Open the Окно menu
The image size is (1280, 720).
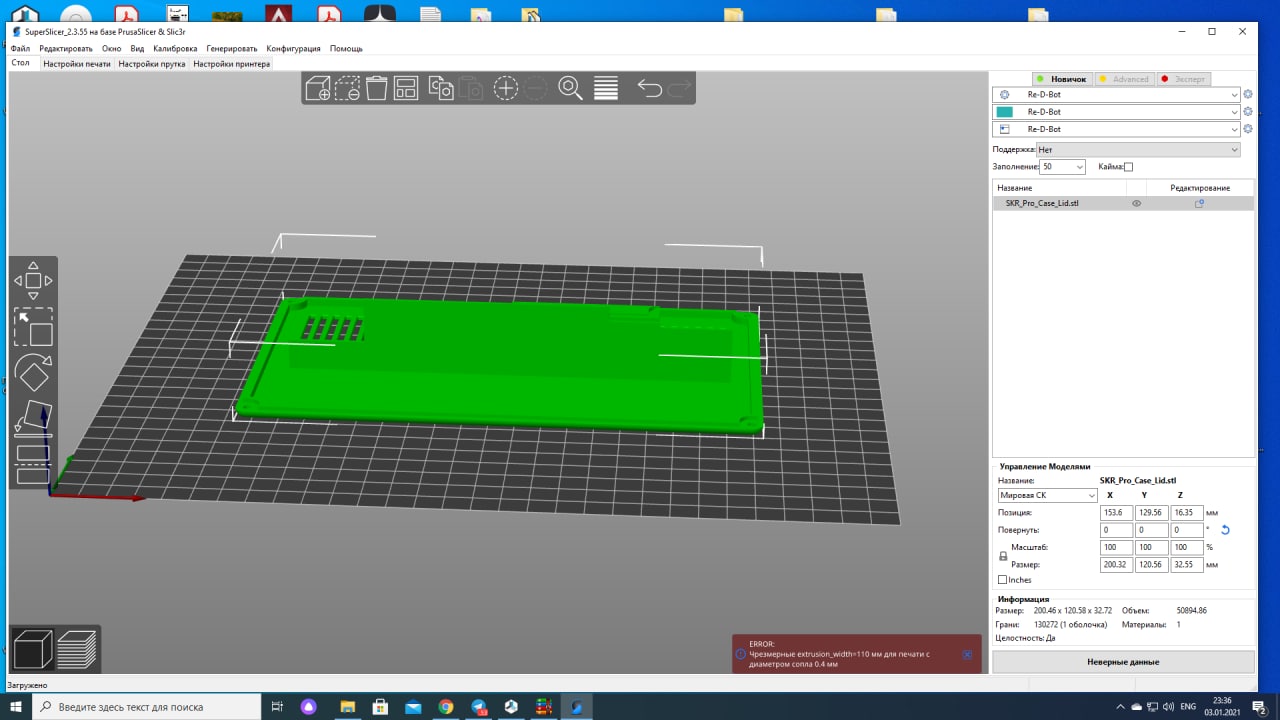point(111,48)
